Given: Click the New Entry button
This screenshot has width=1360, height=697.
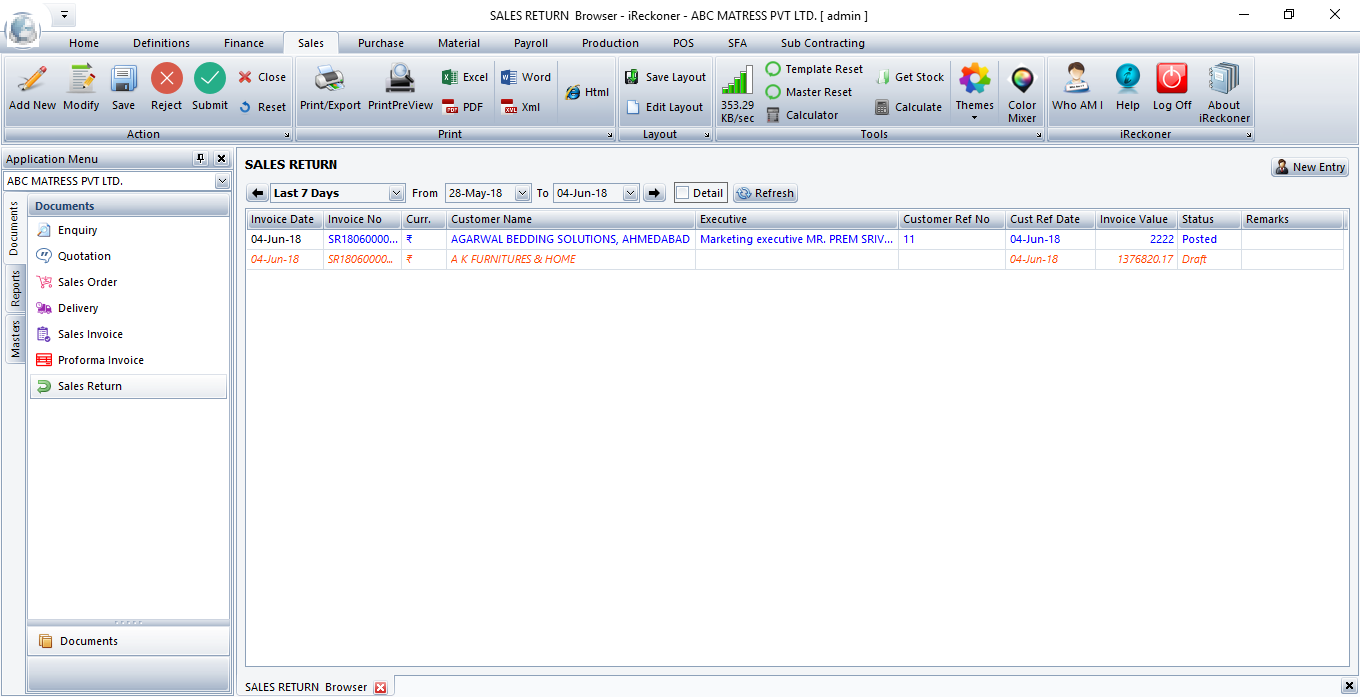Looking at the screenshot, I should click(1309, 167).
